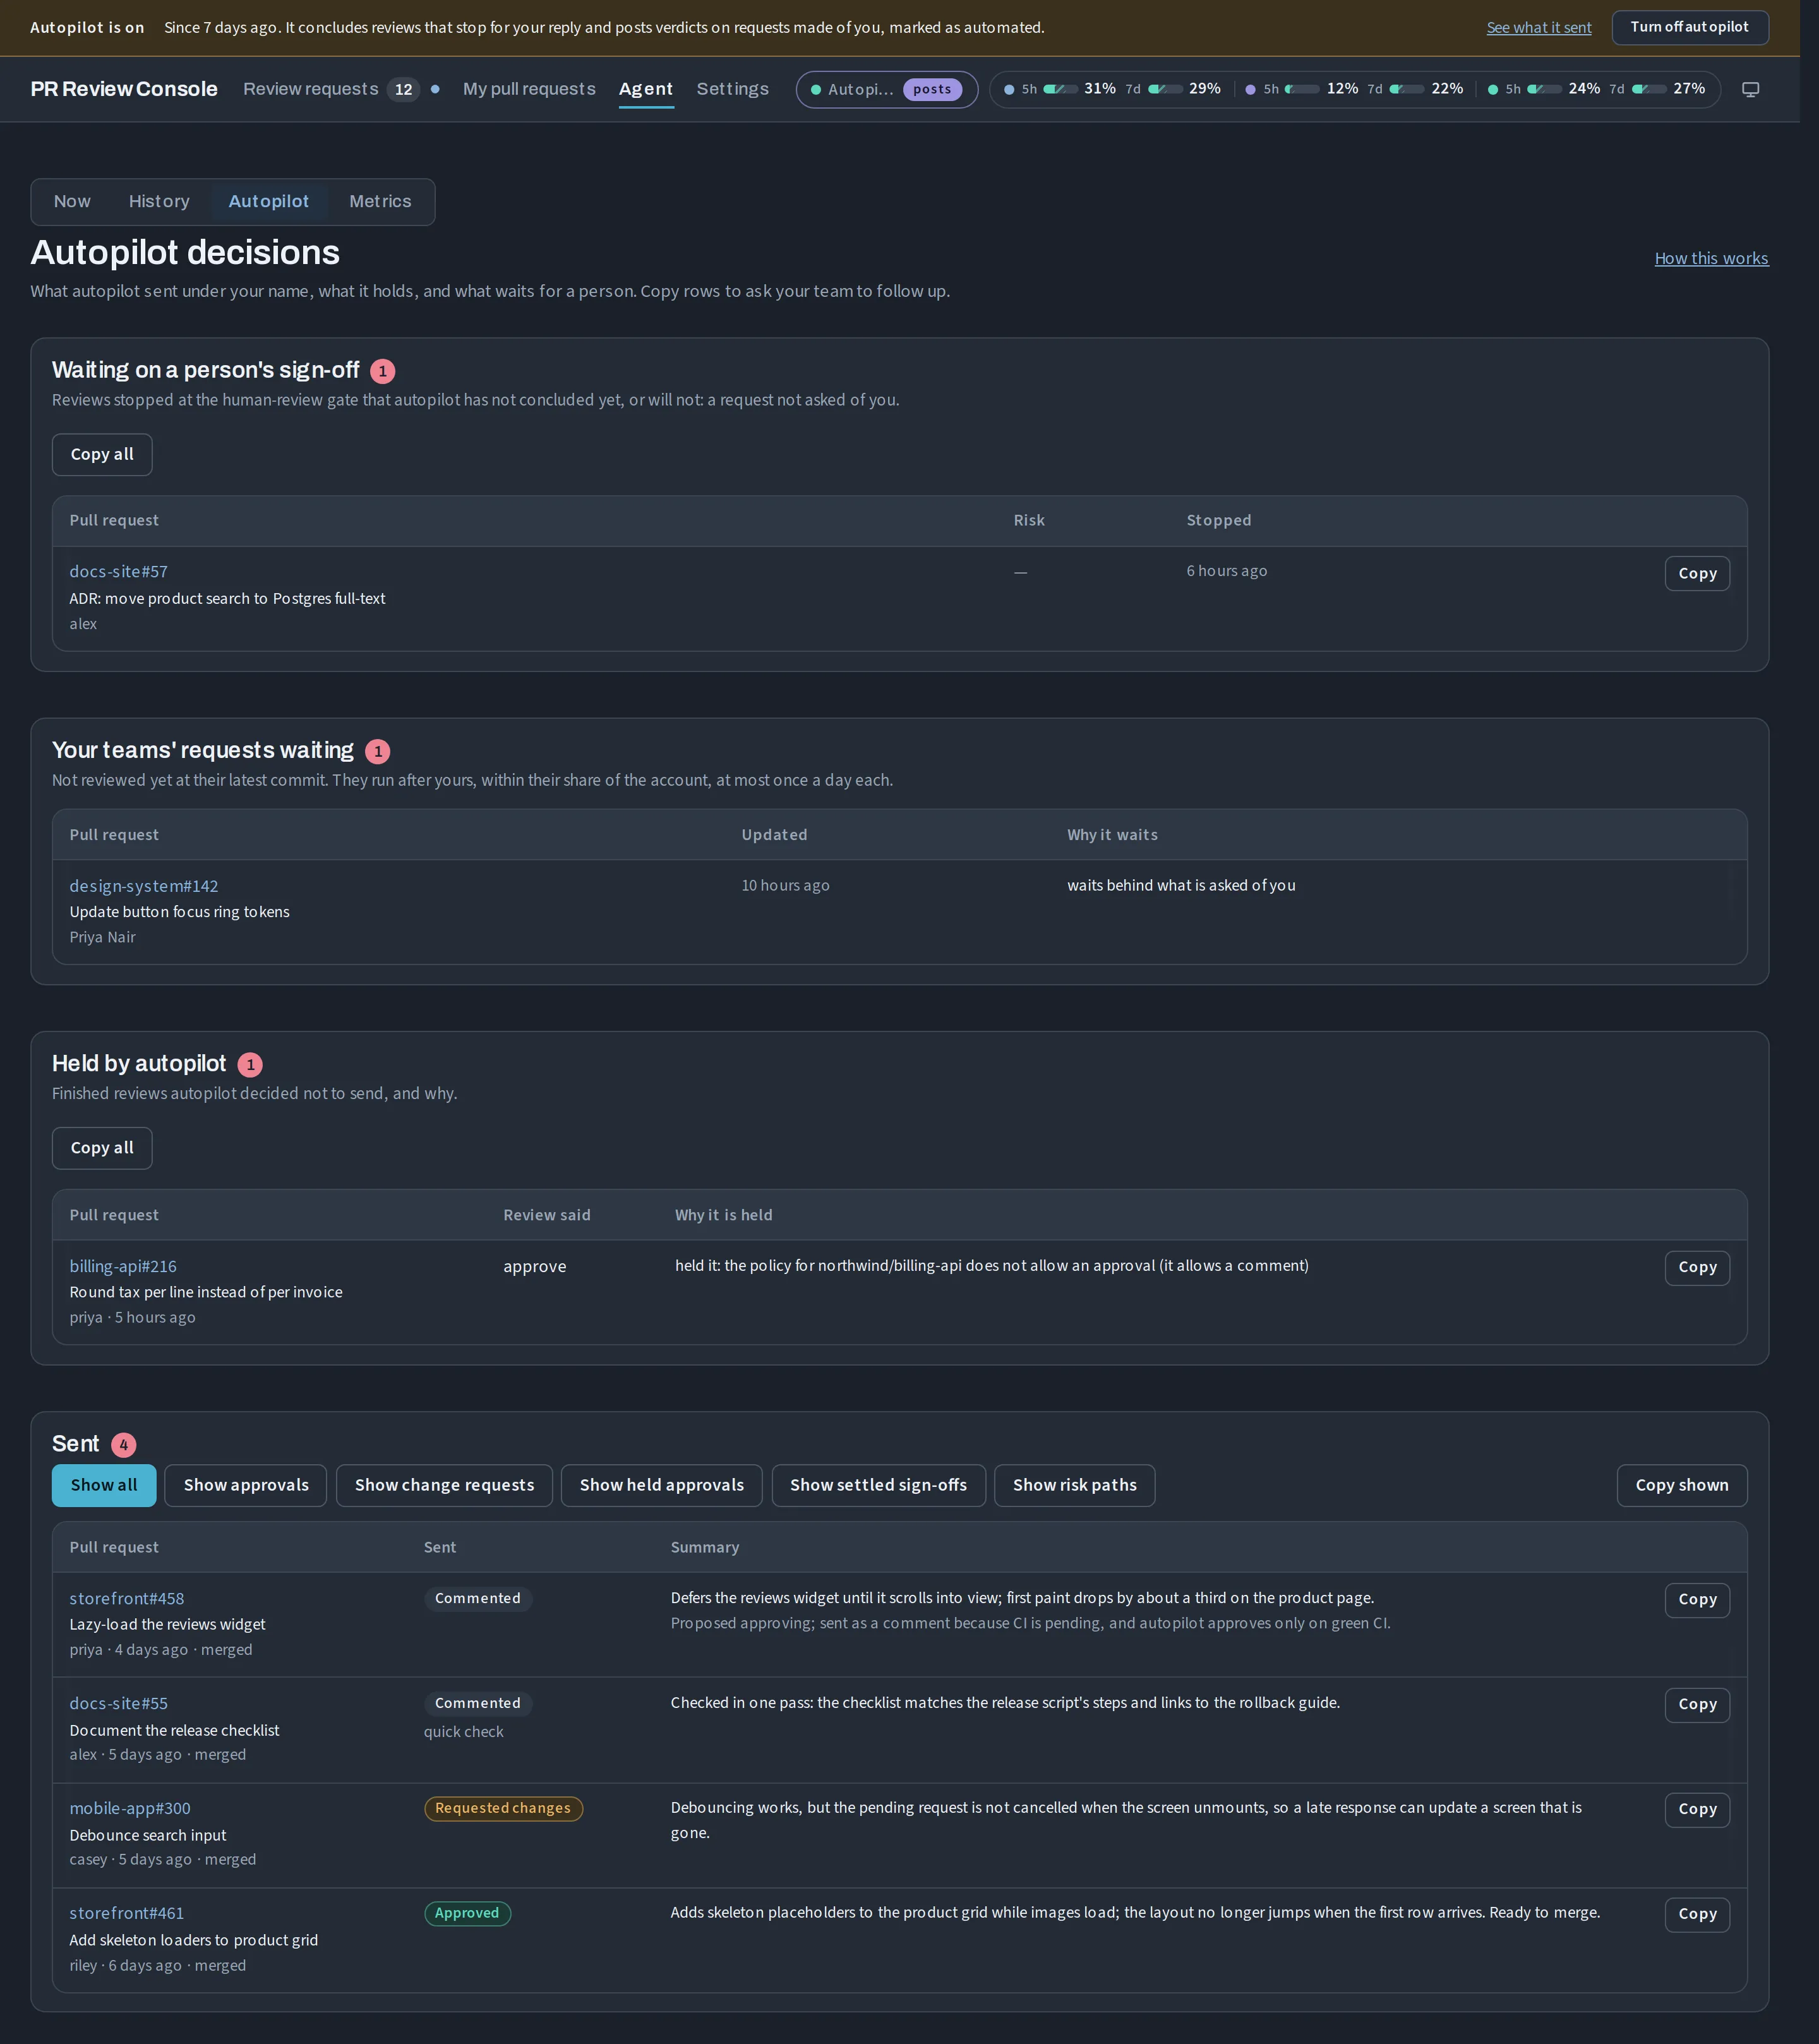Copy the storefront#458 row

[1697, 1599]
